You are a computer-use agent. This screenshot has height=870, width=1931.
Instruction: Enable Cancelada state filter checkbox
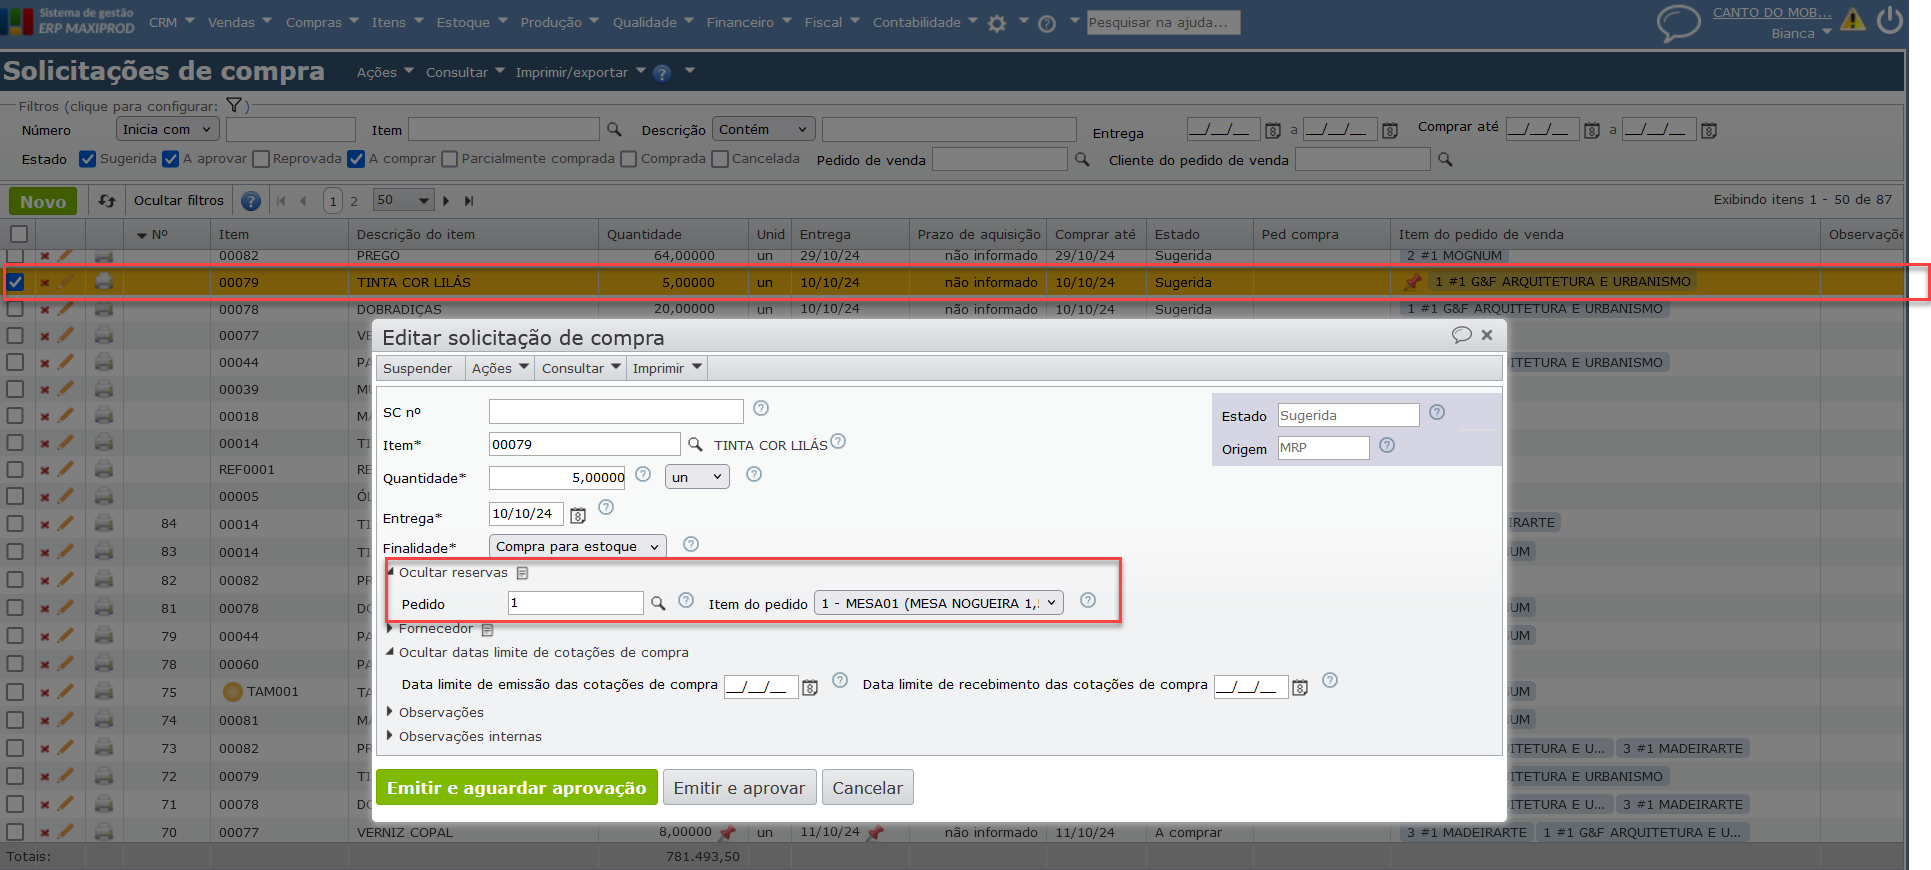click(720, 159)
